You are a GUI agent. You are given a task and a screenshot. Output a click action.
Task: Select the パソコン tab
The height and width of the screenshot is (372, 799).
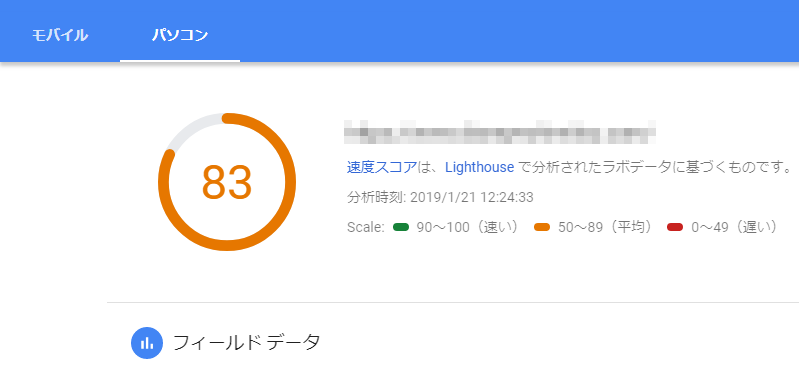click(180, 36)
